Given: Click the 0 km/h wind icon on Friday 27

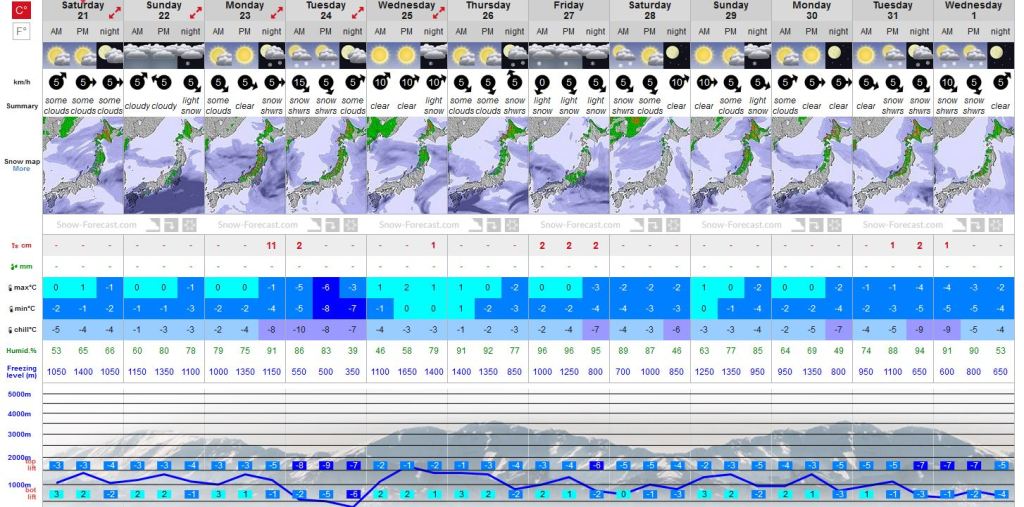Looking at the screenshot, I should [542, 82].
